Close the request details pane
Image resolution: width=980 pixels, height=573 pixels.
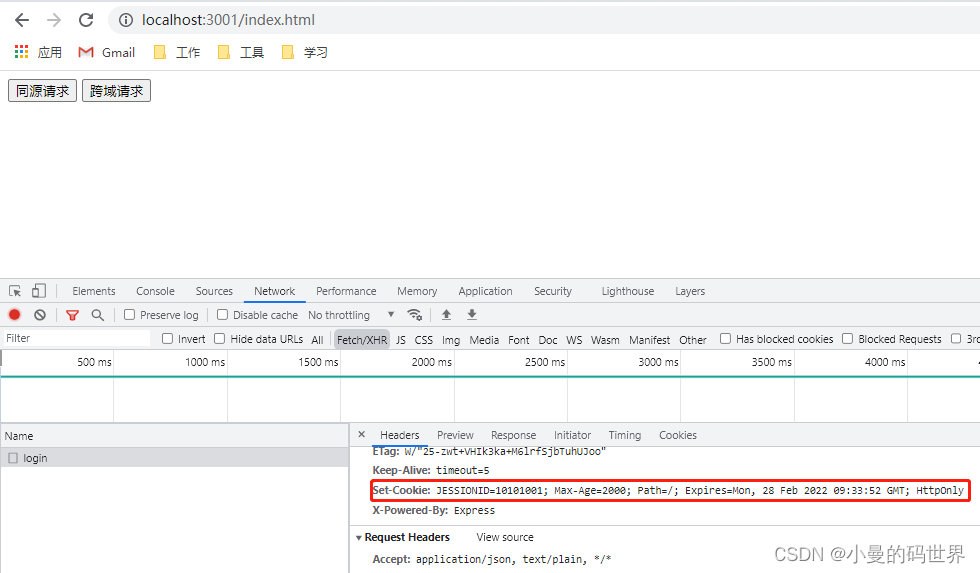click(x=362, y=435)
